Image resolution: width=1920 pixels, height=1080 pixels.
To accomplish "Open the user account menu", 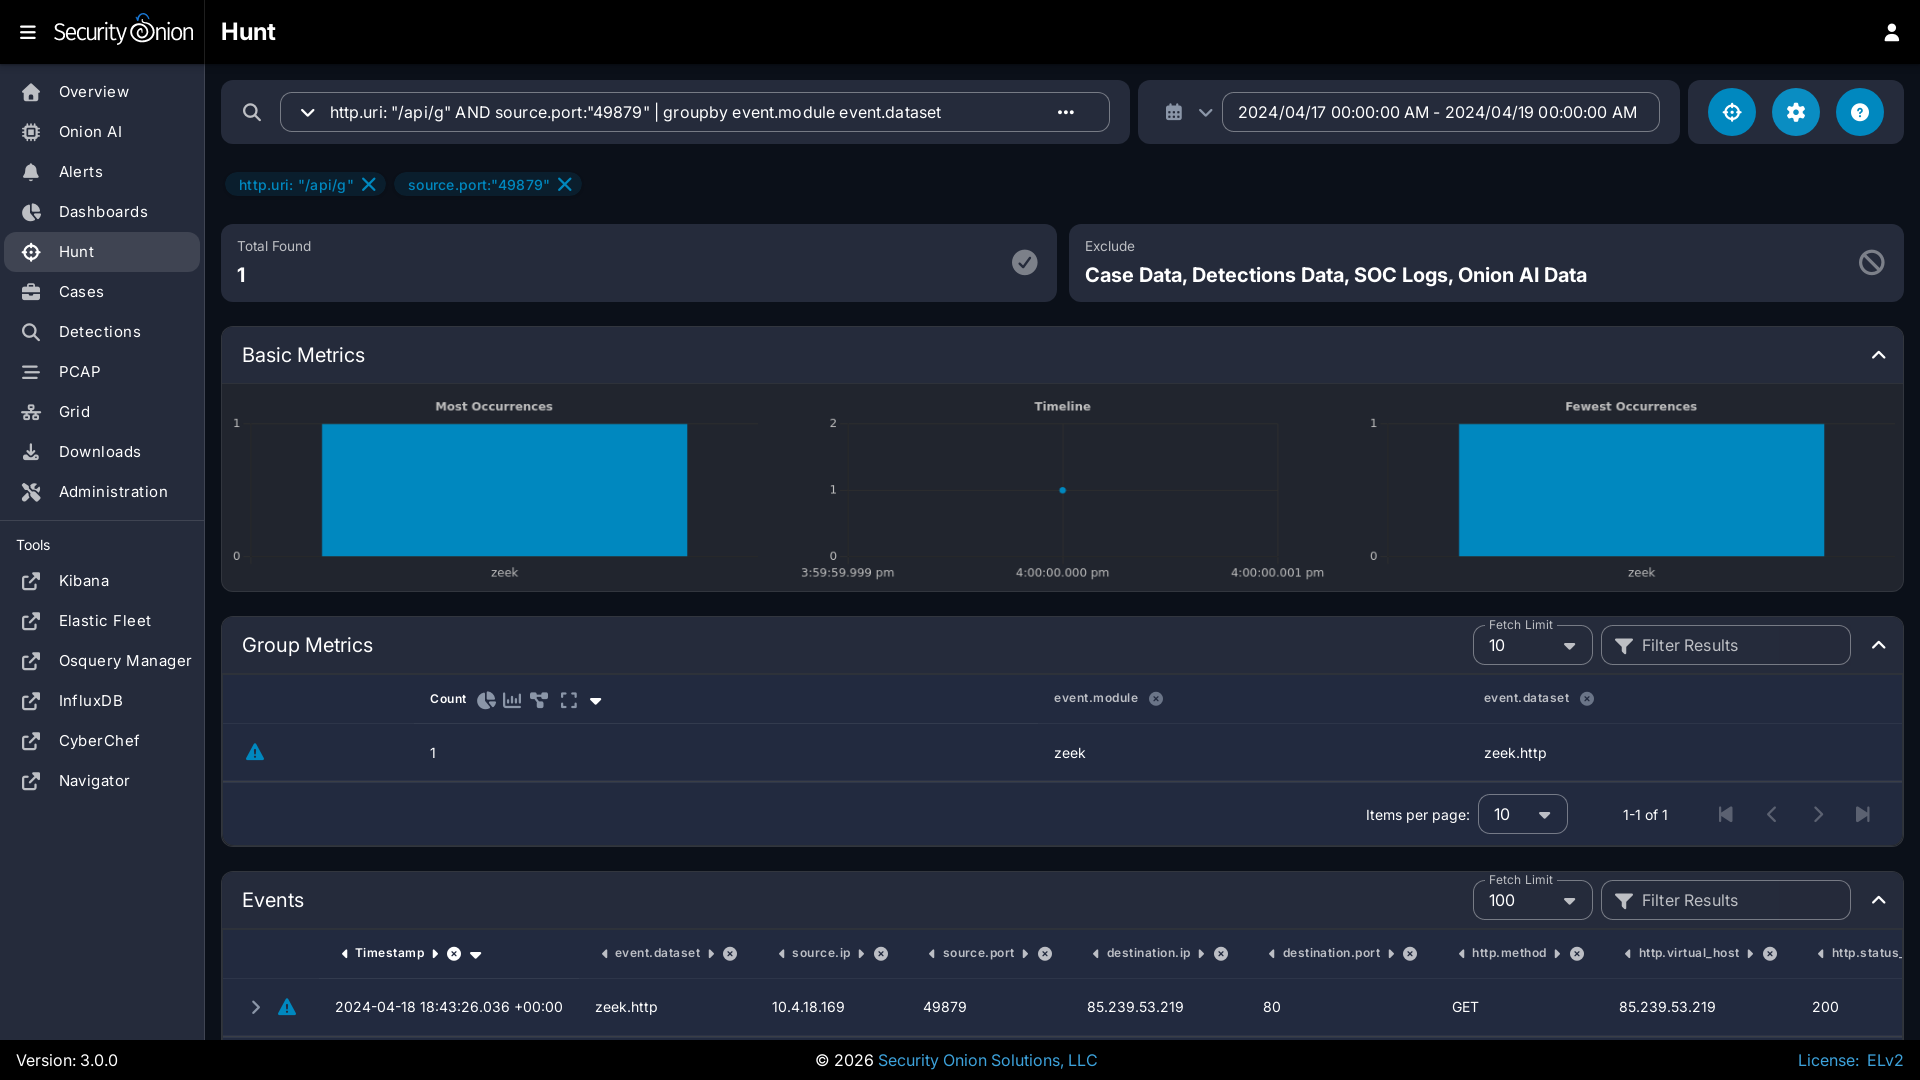I will pos(1891,32).
